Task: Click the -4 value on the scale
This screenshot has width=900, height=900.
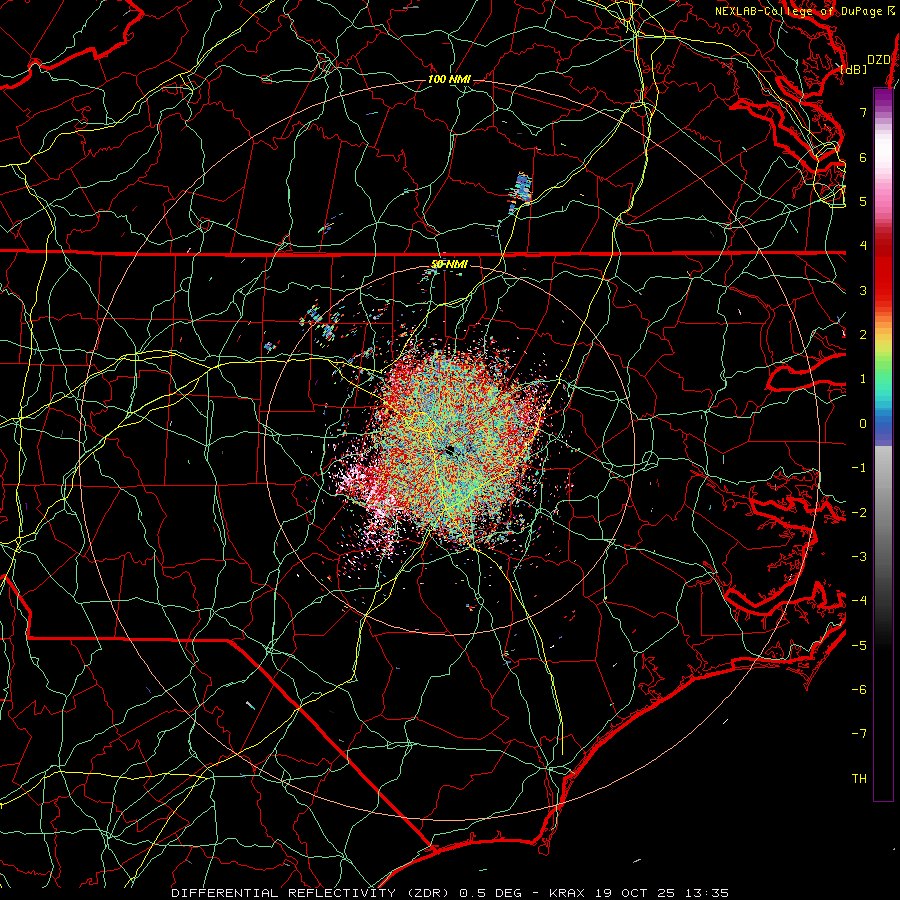Action: click(859, 601)
